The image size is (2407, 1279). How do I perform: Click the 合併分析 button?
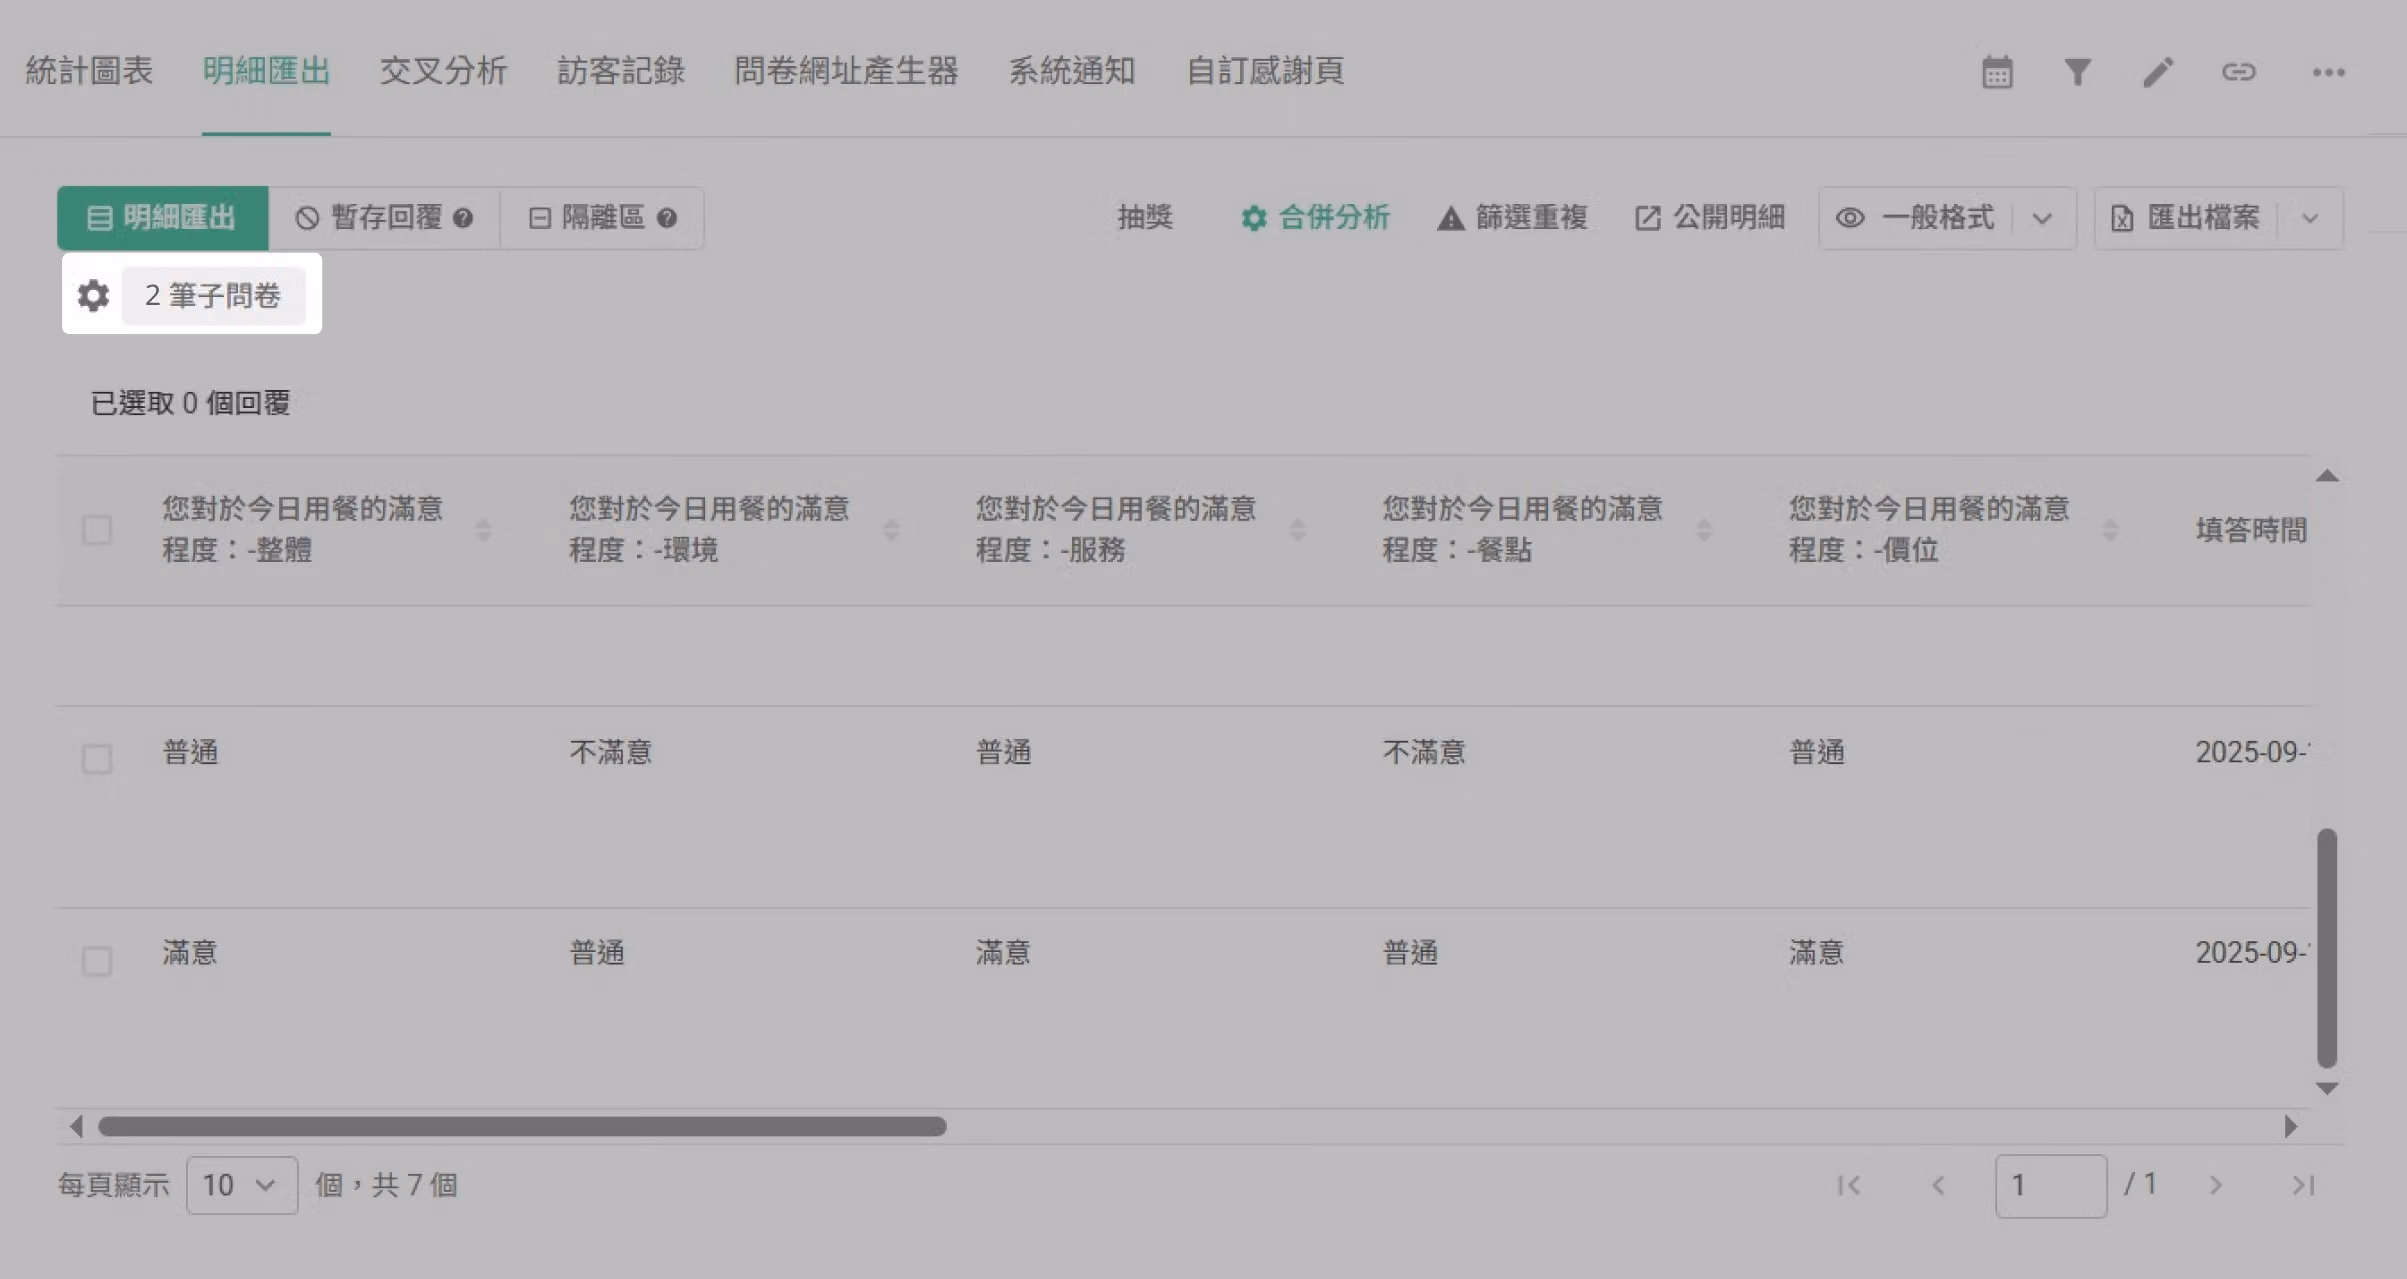tap(1315, 218)
